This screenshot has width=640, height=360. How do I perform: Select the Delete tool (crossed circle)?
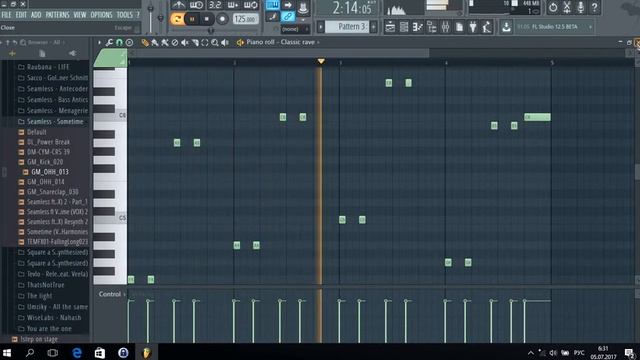click(175, 42)
